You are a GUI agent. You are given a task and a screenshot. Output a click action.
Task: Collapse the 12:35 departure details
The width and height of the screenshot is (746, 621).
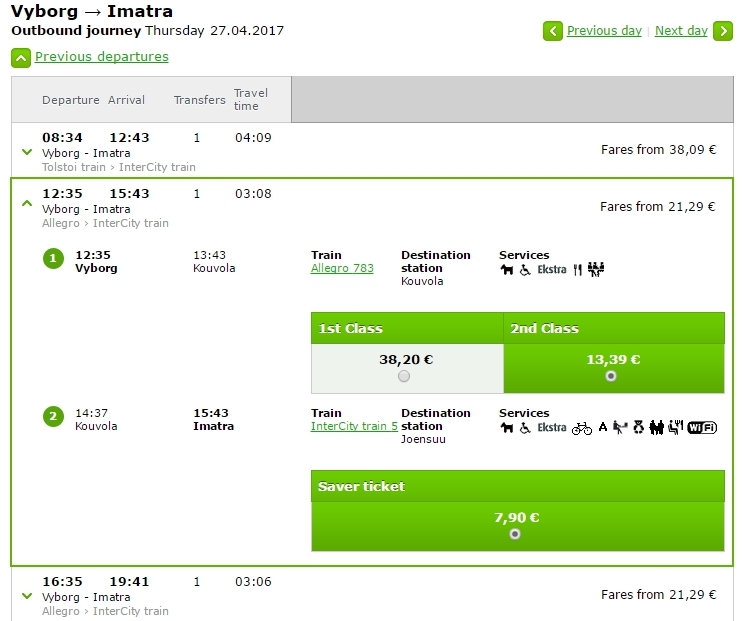pyautogui.click(x=27, y=203)
